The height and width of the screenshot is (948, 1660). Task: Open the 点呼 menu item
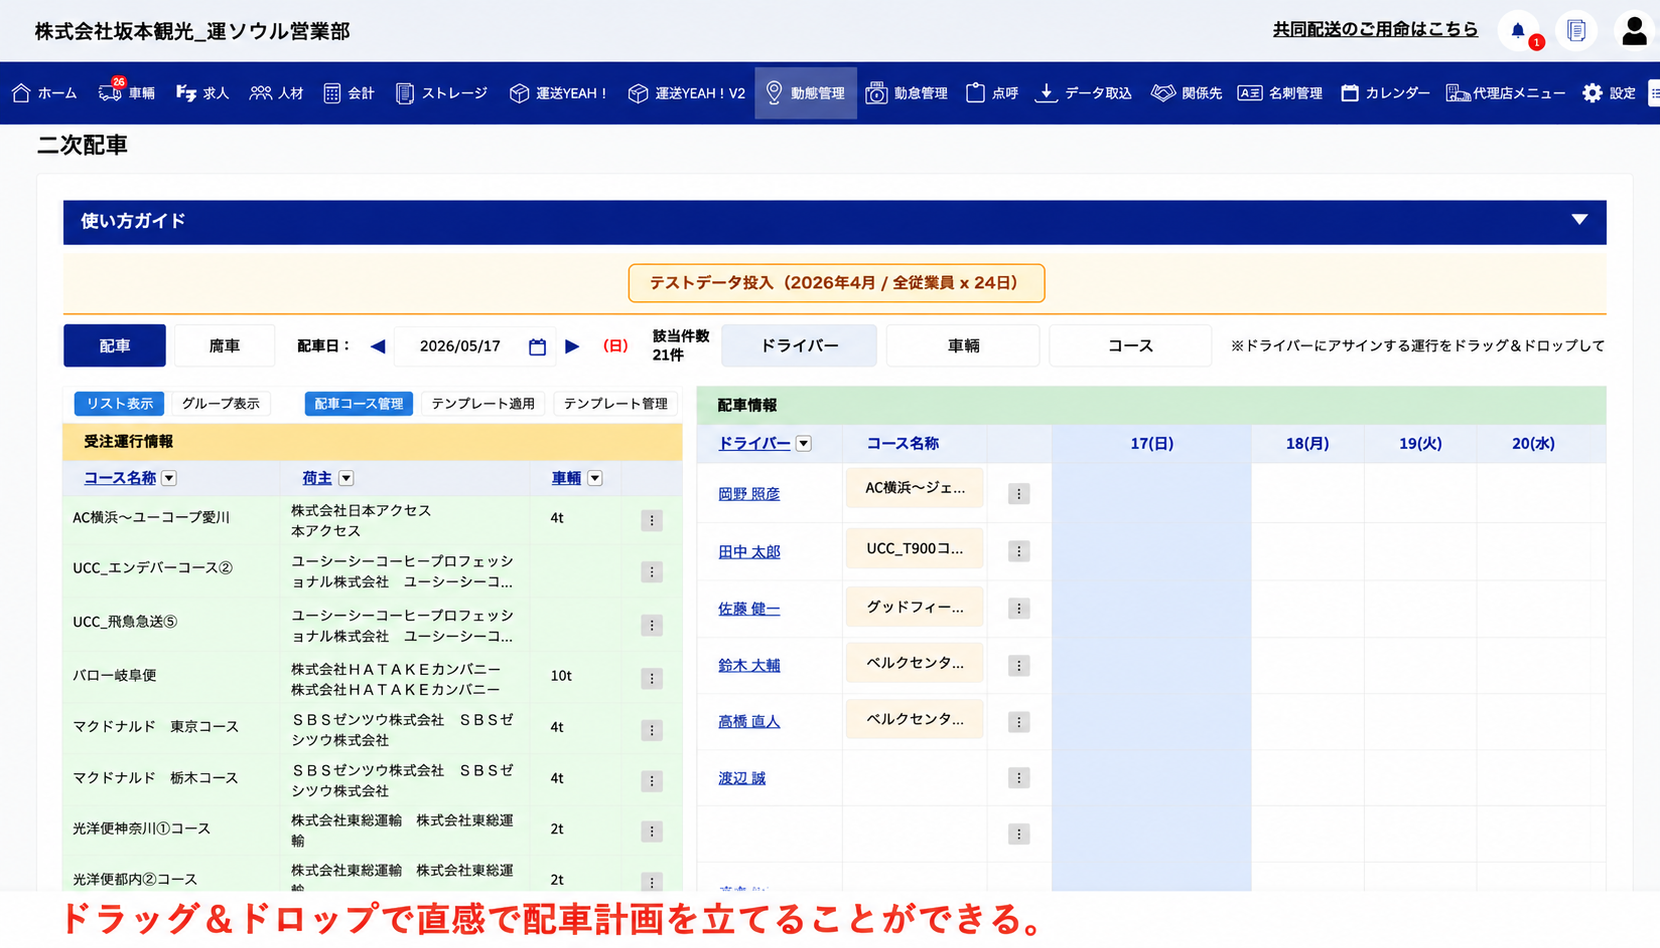coord(992,93)
